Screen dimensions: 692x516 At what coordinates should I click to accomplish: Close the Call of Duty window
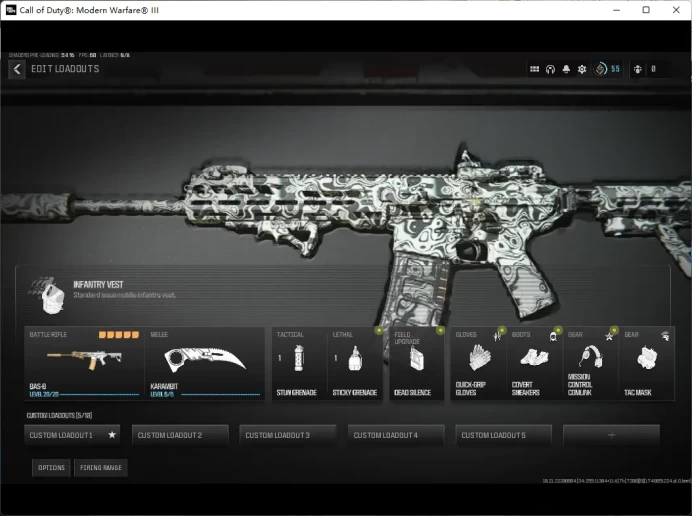click(676, 10)
